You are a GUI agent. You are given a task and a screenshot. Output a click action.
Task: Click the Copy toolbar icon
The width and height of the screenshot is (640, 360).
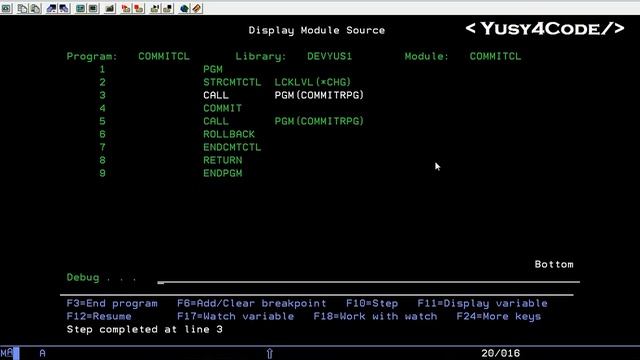(x=22, y=8)
